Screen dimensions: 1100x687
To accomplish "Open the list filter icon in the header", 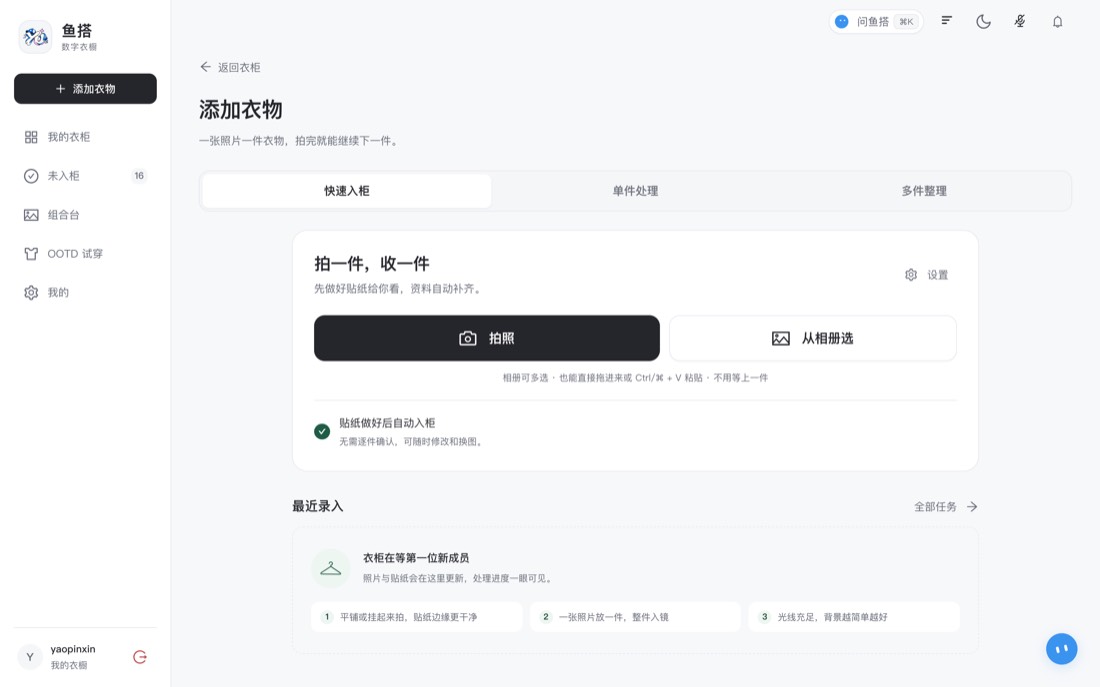I will click(x=946, y=21).
